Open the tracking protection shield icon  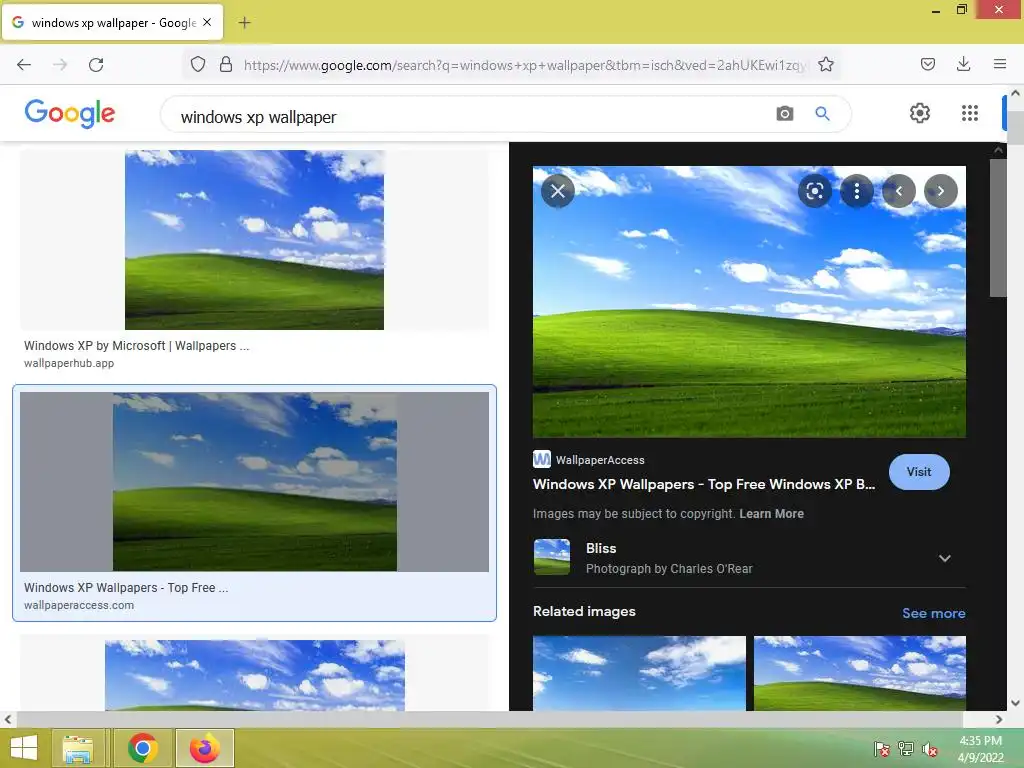coord(198,65)
